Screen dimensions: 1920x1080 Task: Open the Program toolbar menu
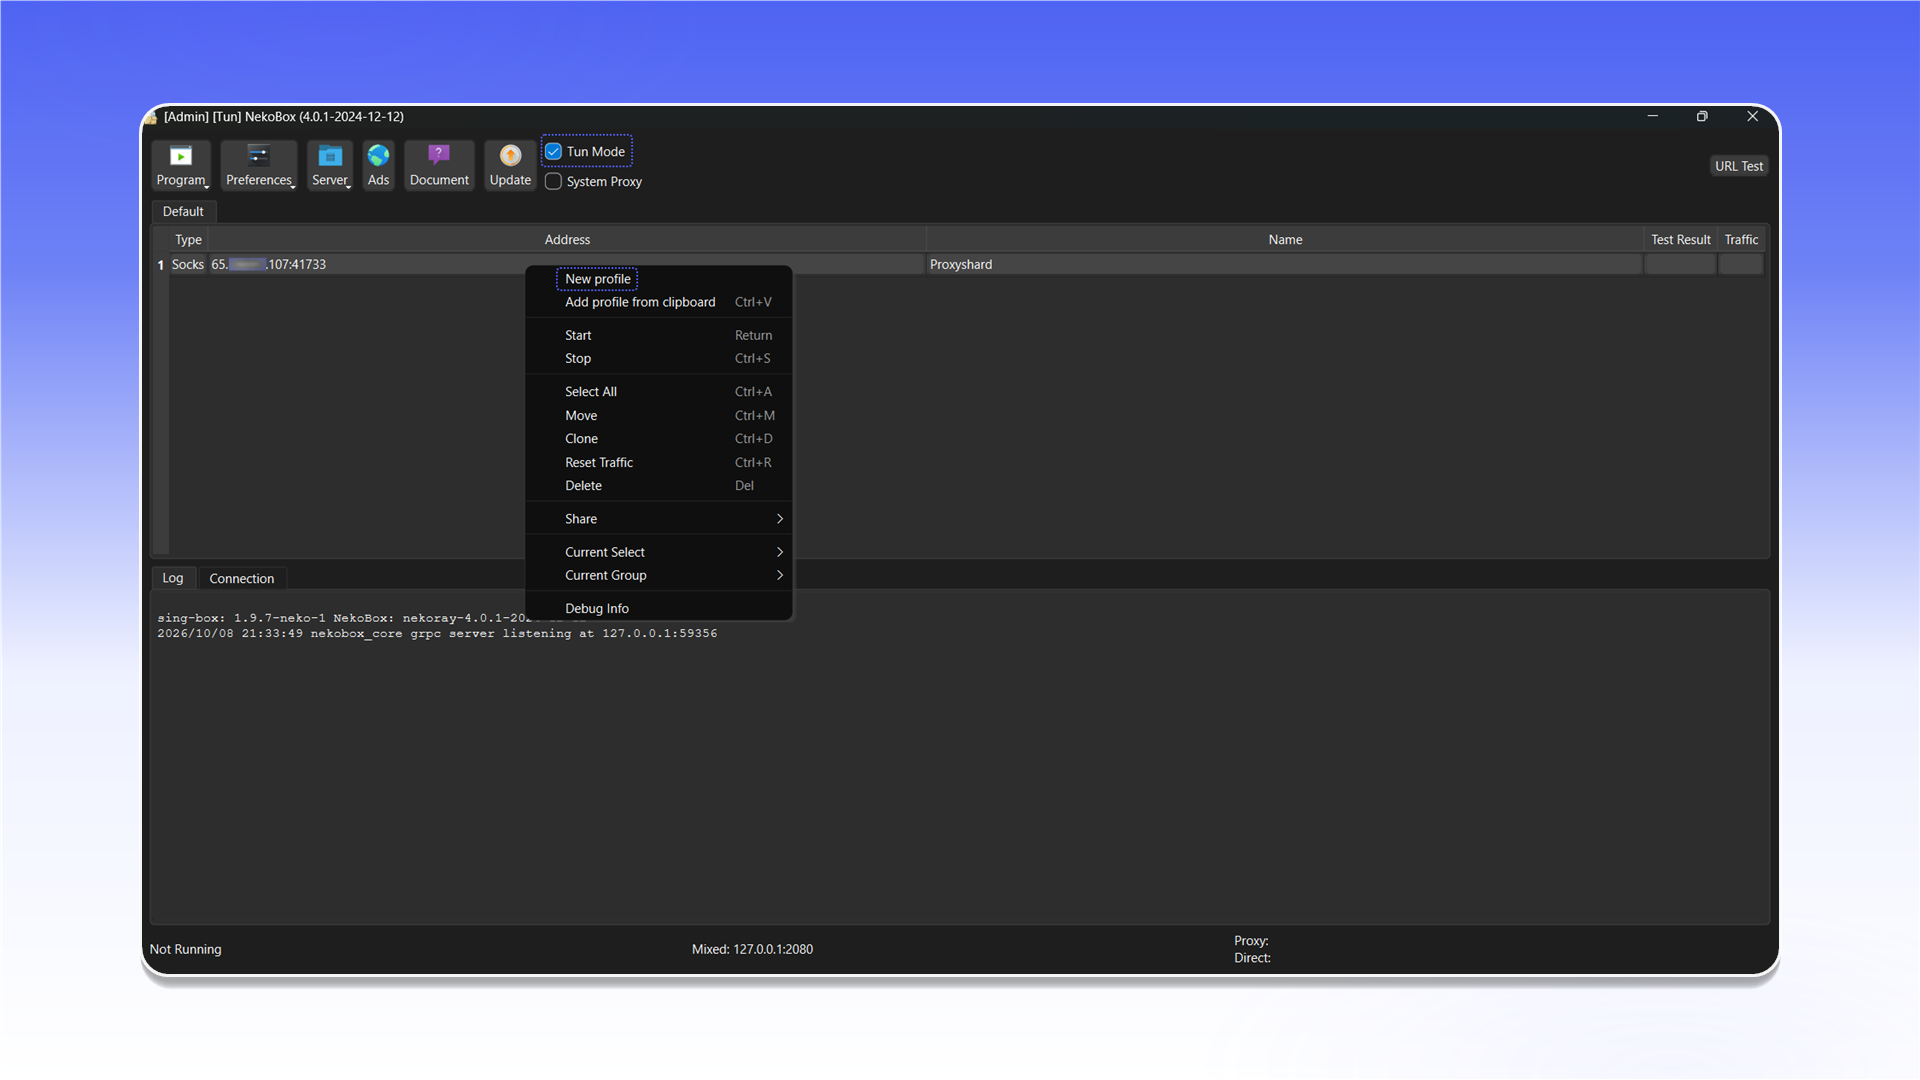pyautogui.click(x=181, y=165)
